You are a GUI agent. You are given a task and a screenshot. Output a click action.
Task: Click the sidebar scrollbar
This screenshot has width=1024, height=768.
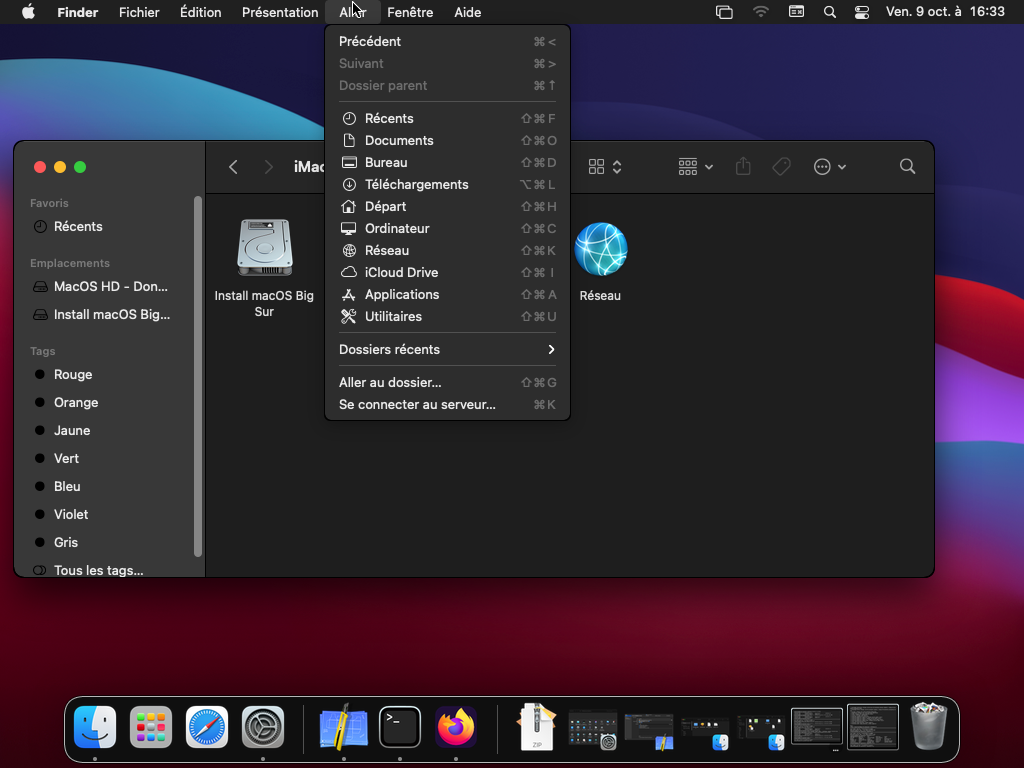198,376
